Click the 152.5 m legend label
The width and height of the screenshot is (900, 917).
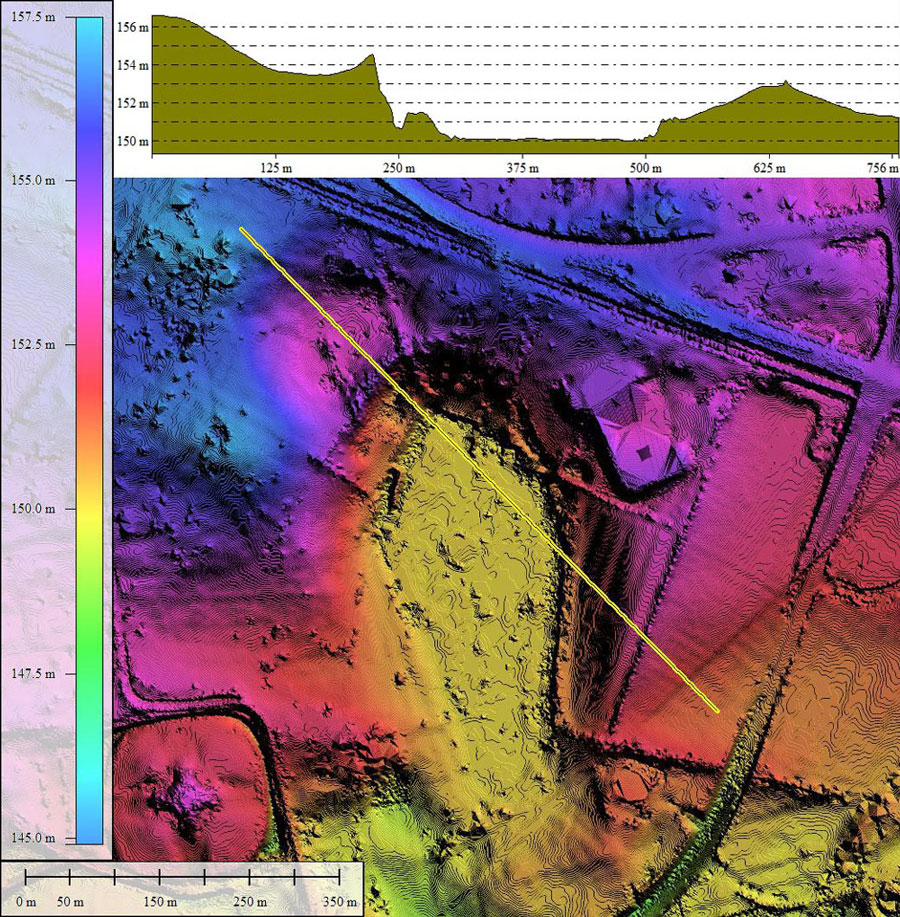tap(33, 344)
